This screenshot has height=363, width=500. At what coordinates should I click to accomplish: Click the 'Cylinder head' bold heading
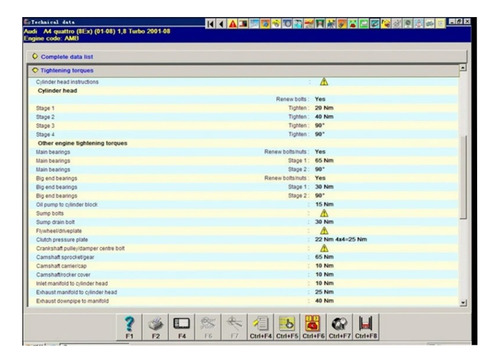coord(57,91)
